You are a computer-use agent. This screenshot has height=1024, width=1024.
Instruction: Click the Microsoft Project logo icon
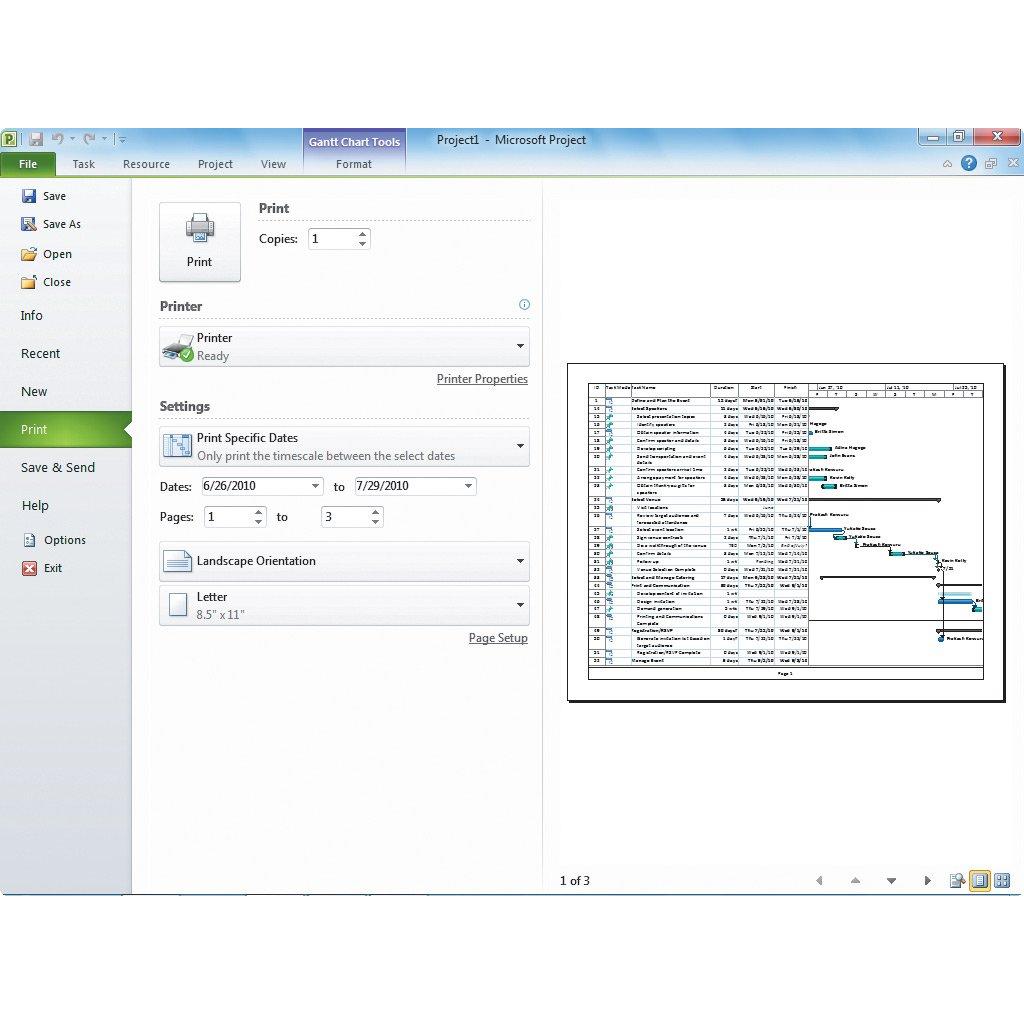pos(9,139)
